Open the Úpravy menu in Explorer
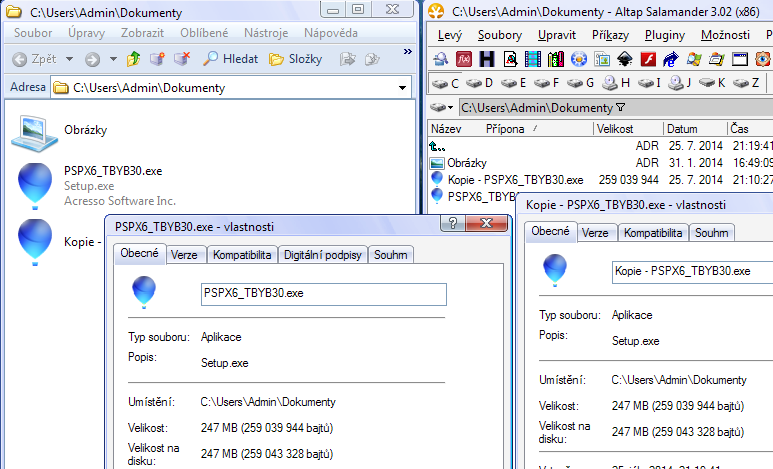Viewport: 773px width, 469px height. (86, 33)
